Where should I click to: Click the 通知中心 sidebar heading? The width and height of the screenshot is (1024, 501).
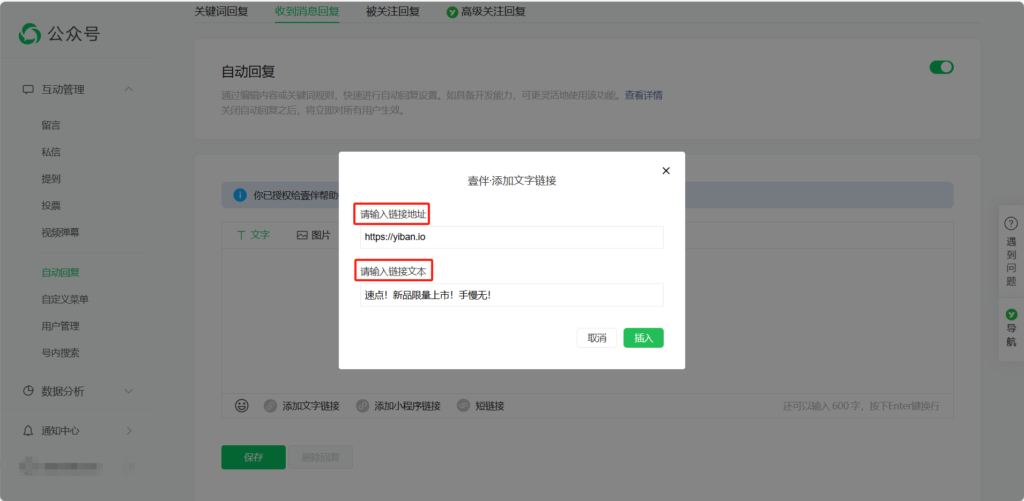coord(61,430)
